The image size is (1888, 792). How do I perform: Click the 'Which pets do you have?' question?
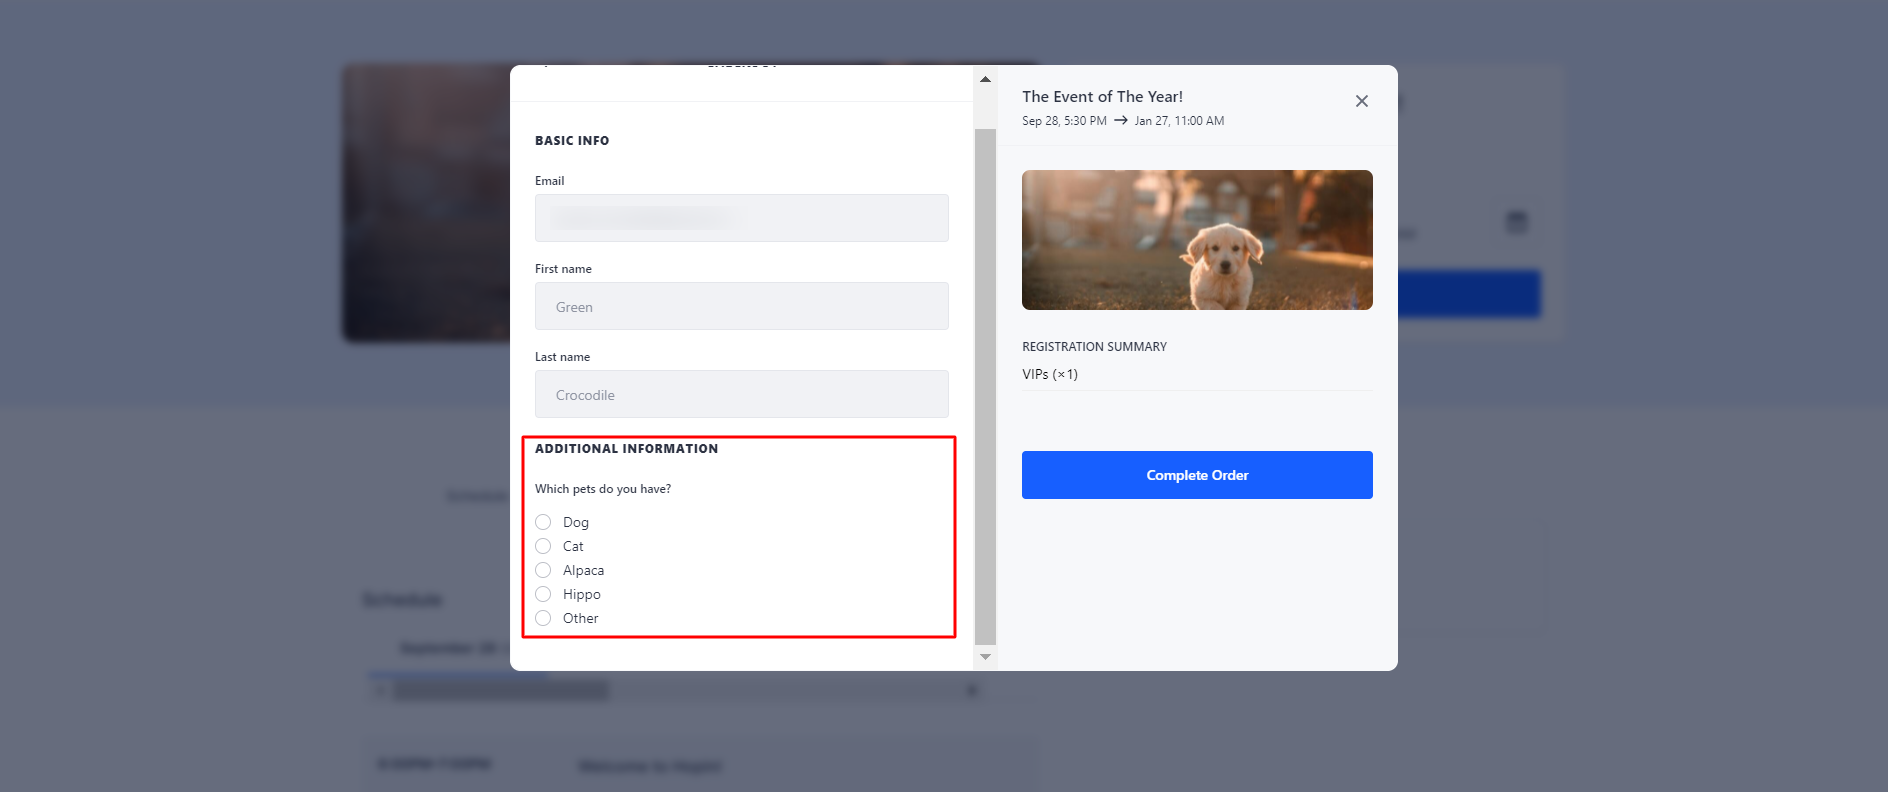click(x=603, y=489)
